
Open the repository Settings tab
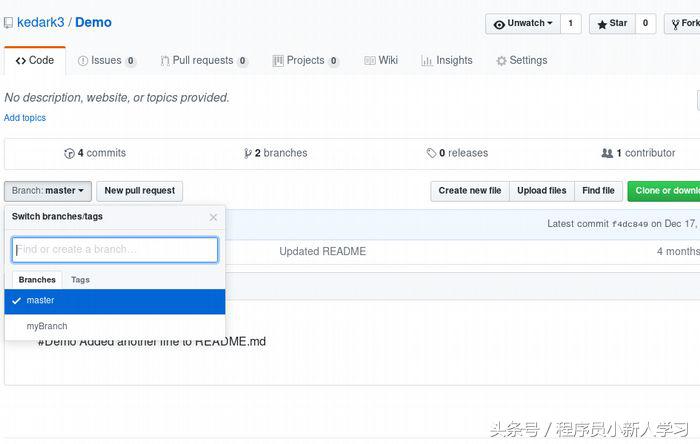[521, 60]
